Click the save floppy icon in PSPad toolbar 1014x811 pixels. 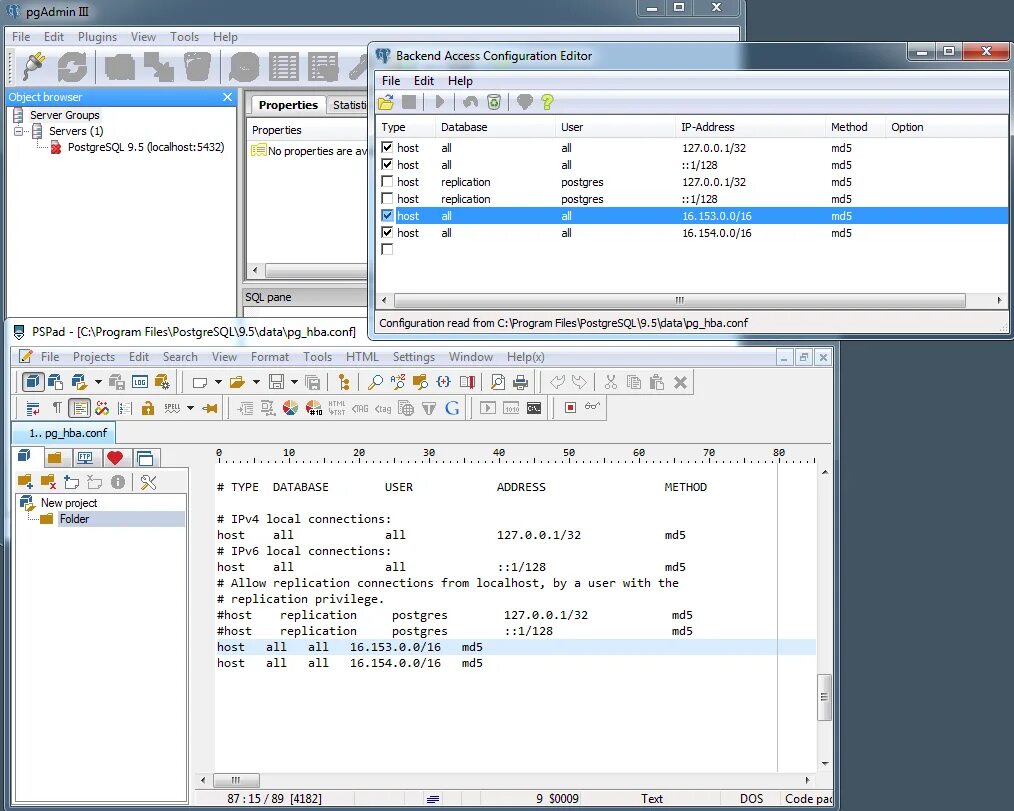(x=276, y=382)
